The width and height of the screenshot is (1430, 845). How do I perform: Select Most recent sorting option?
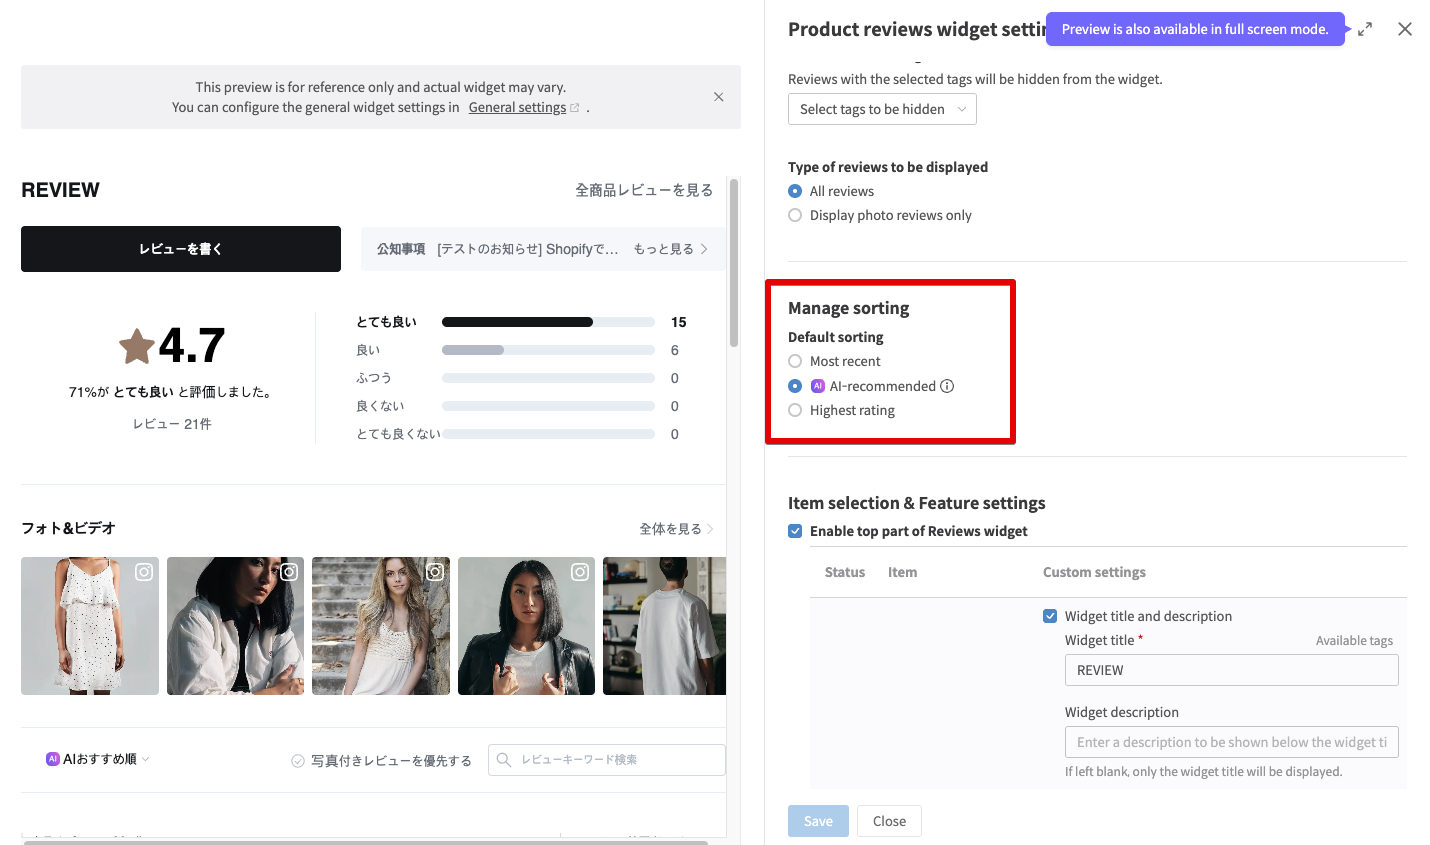click(795, 361)
